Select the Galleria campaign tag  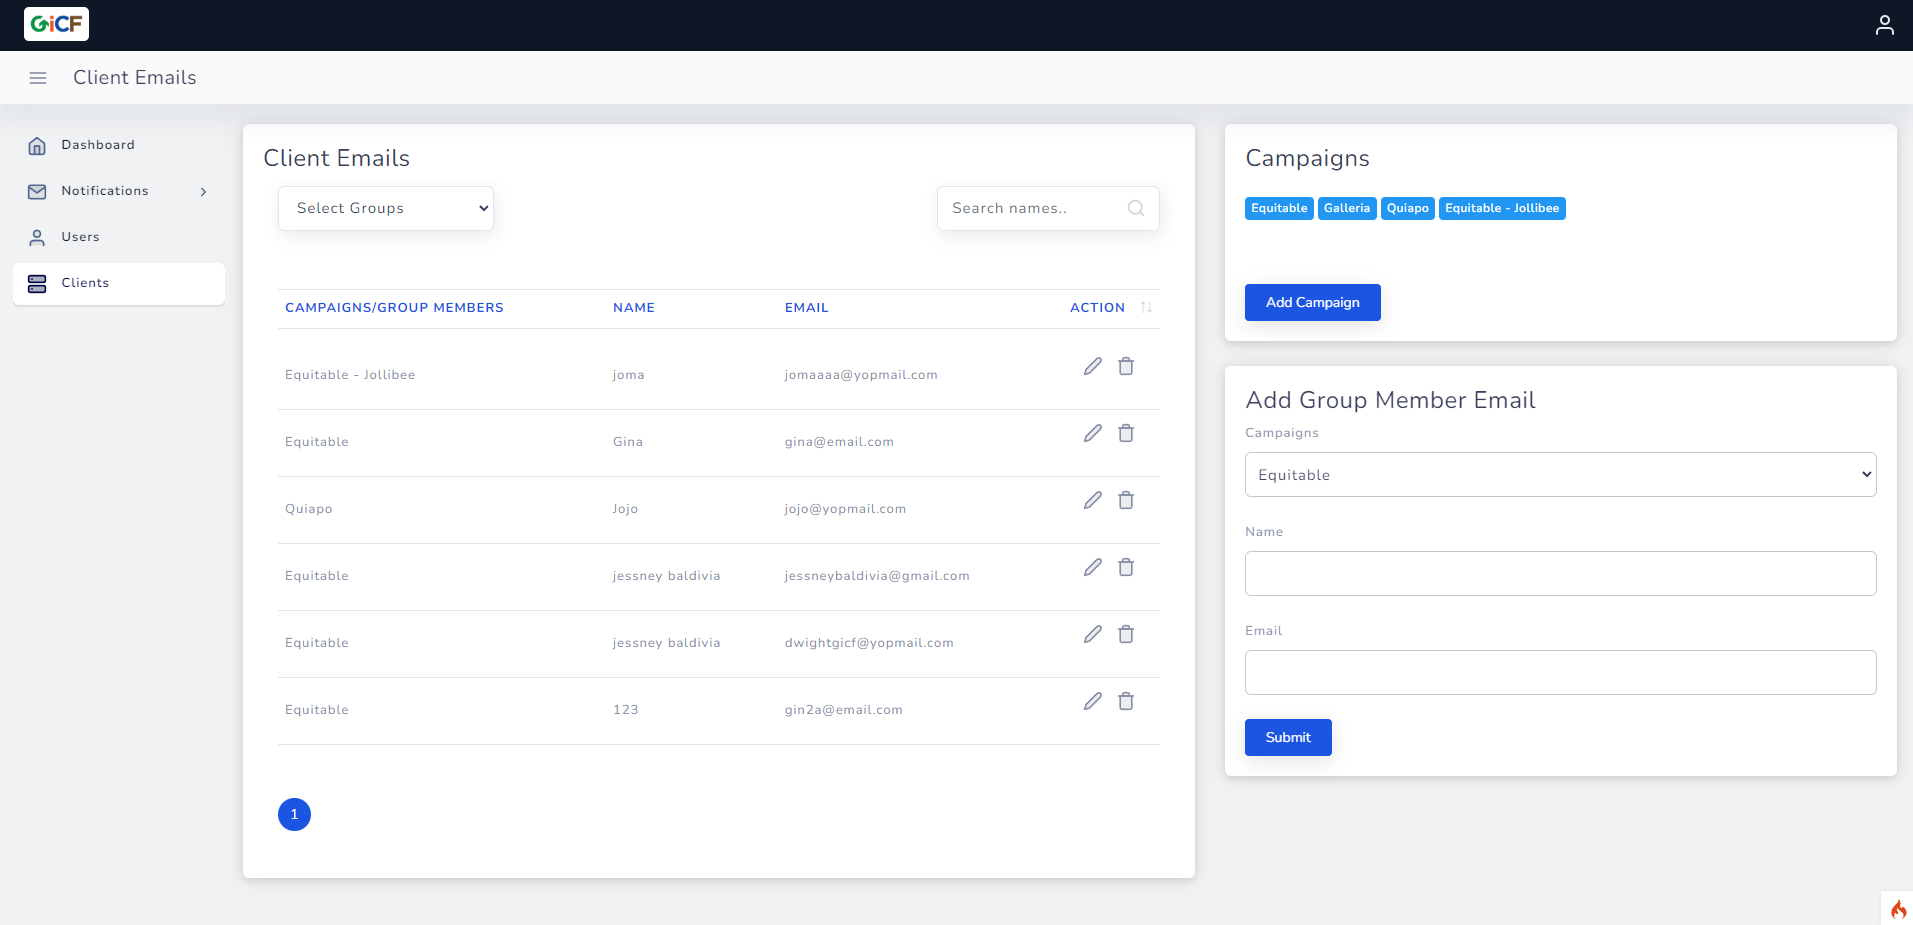[x=1346, y=208]
